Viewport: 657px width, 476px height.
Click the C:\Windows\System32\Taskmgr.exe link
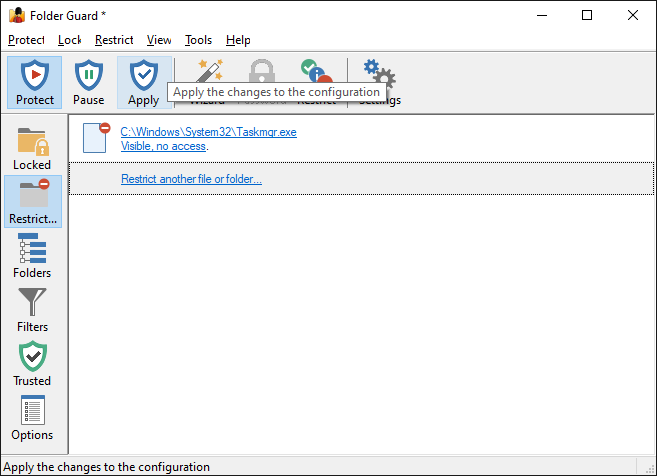pos(209,132)
